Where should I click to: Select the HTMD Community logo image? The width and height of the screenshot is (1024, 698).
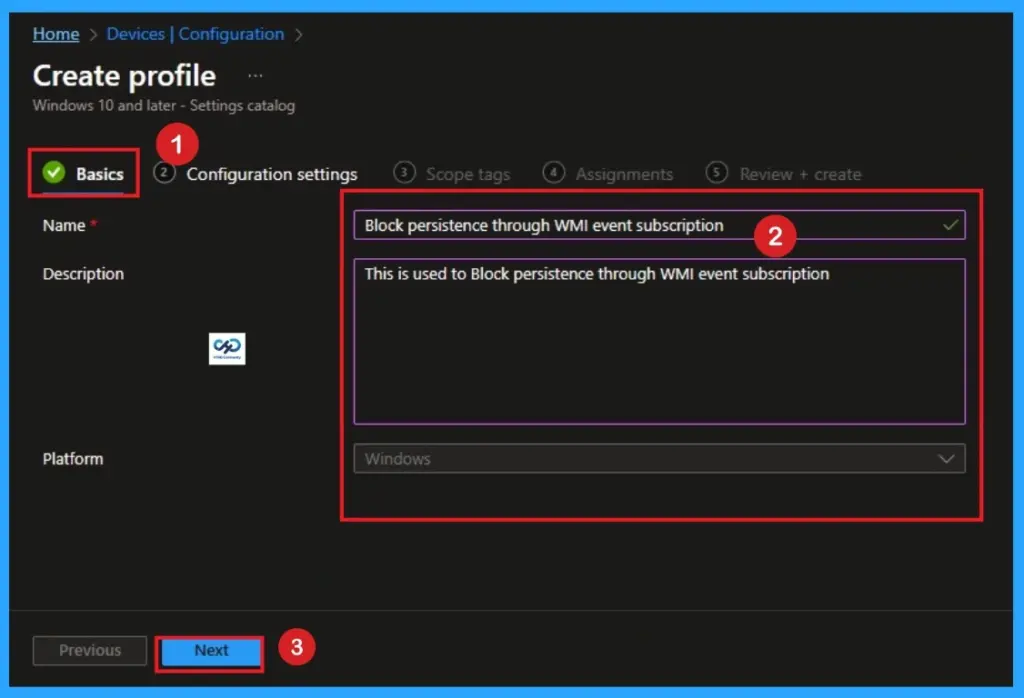click(227, 348)
